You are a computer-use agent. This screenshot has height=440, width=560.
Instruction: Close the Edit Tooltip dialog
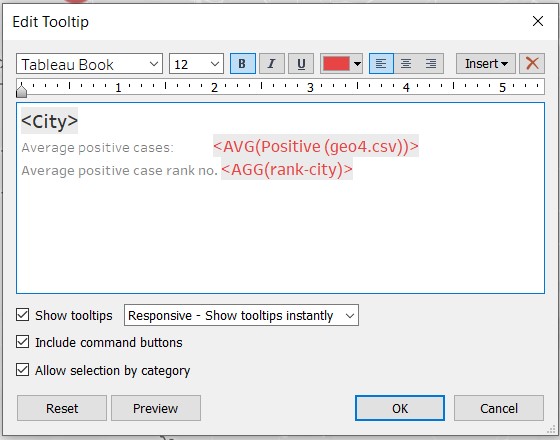(538, 21)
